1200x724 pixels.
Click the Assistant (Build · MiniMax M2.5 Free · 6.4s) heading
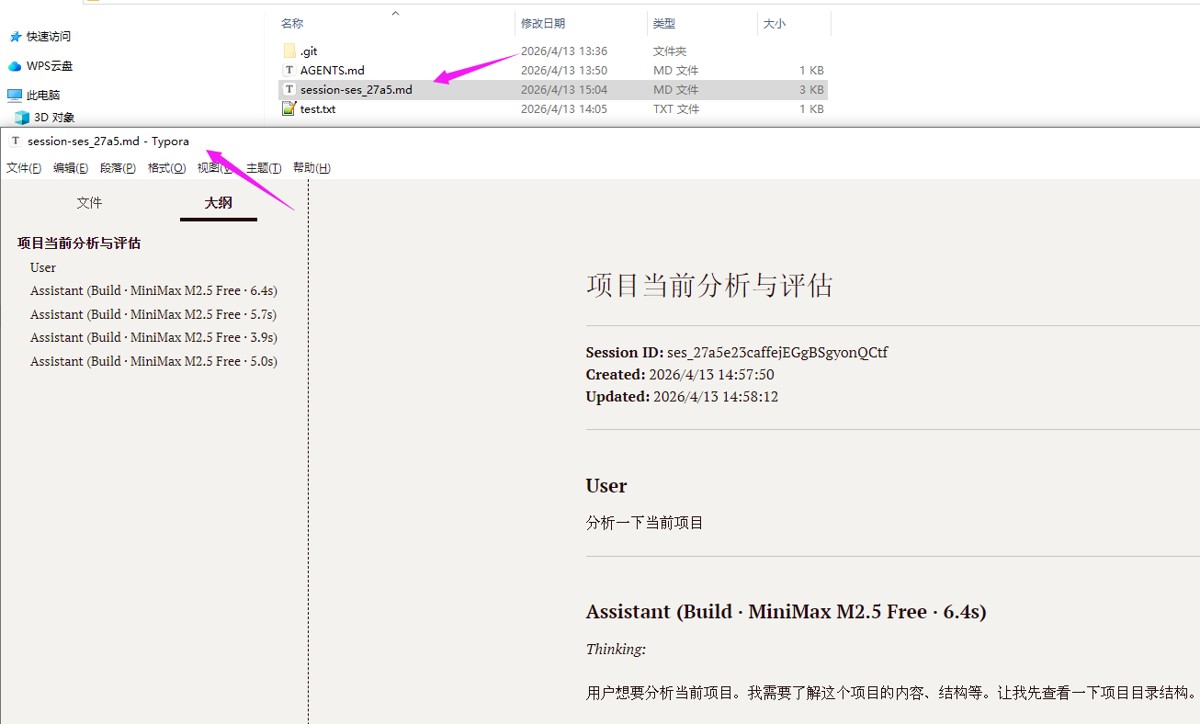point(786,611)
